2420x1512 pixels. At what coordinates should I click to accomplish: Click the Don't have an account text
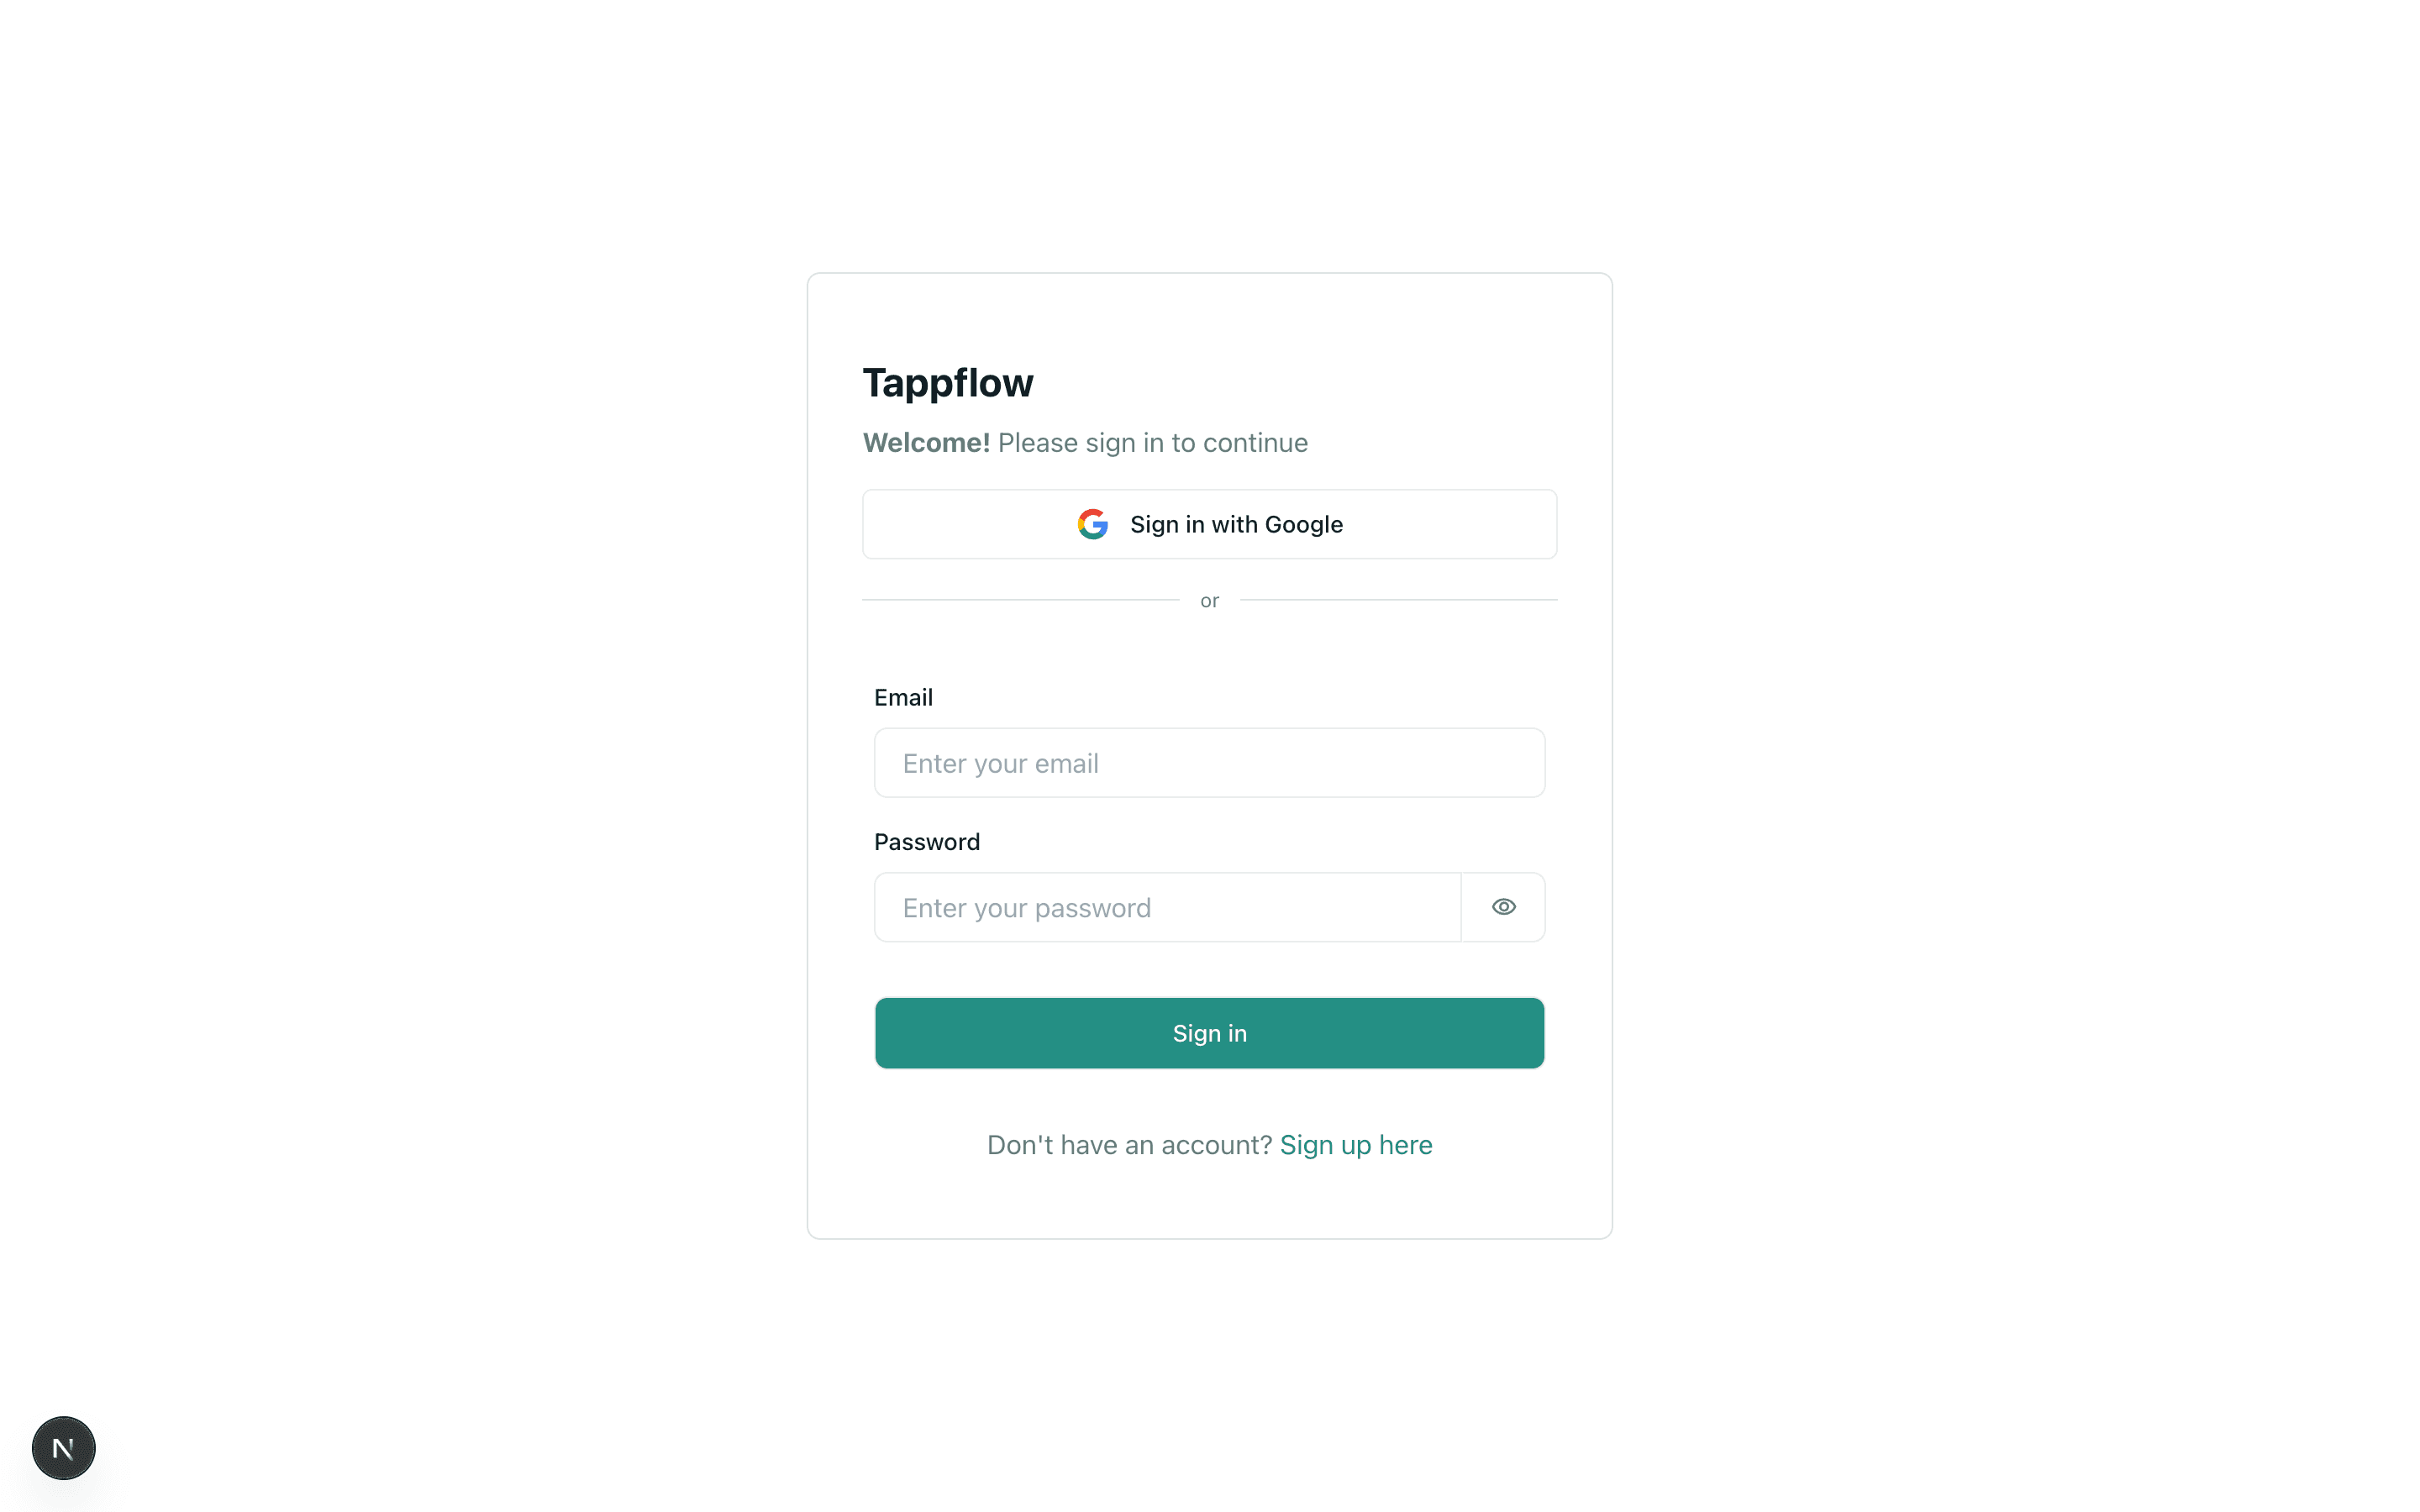click(1128, 1144)
